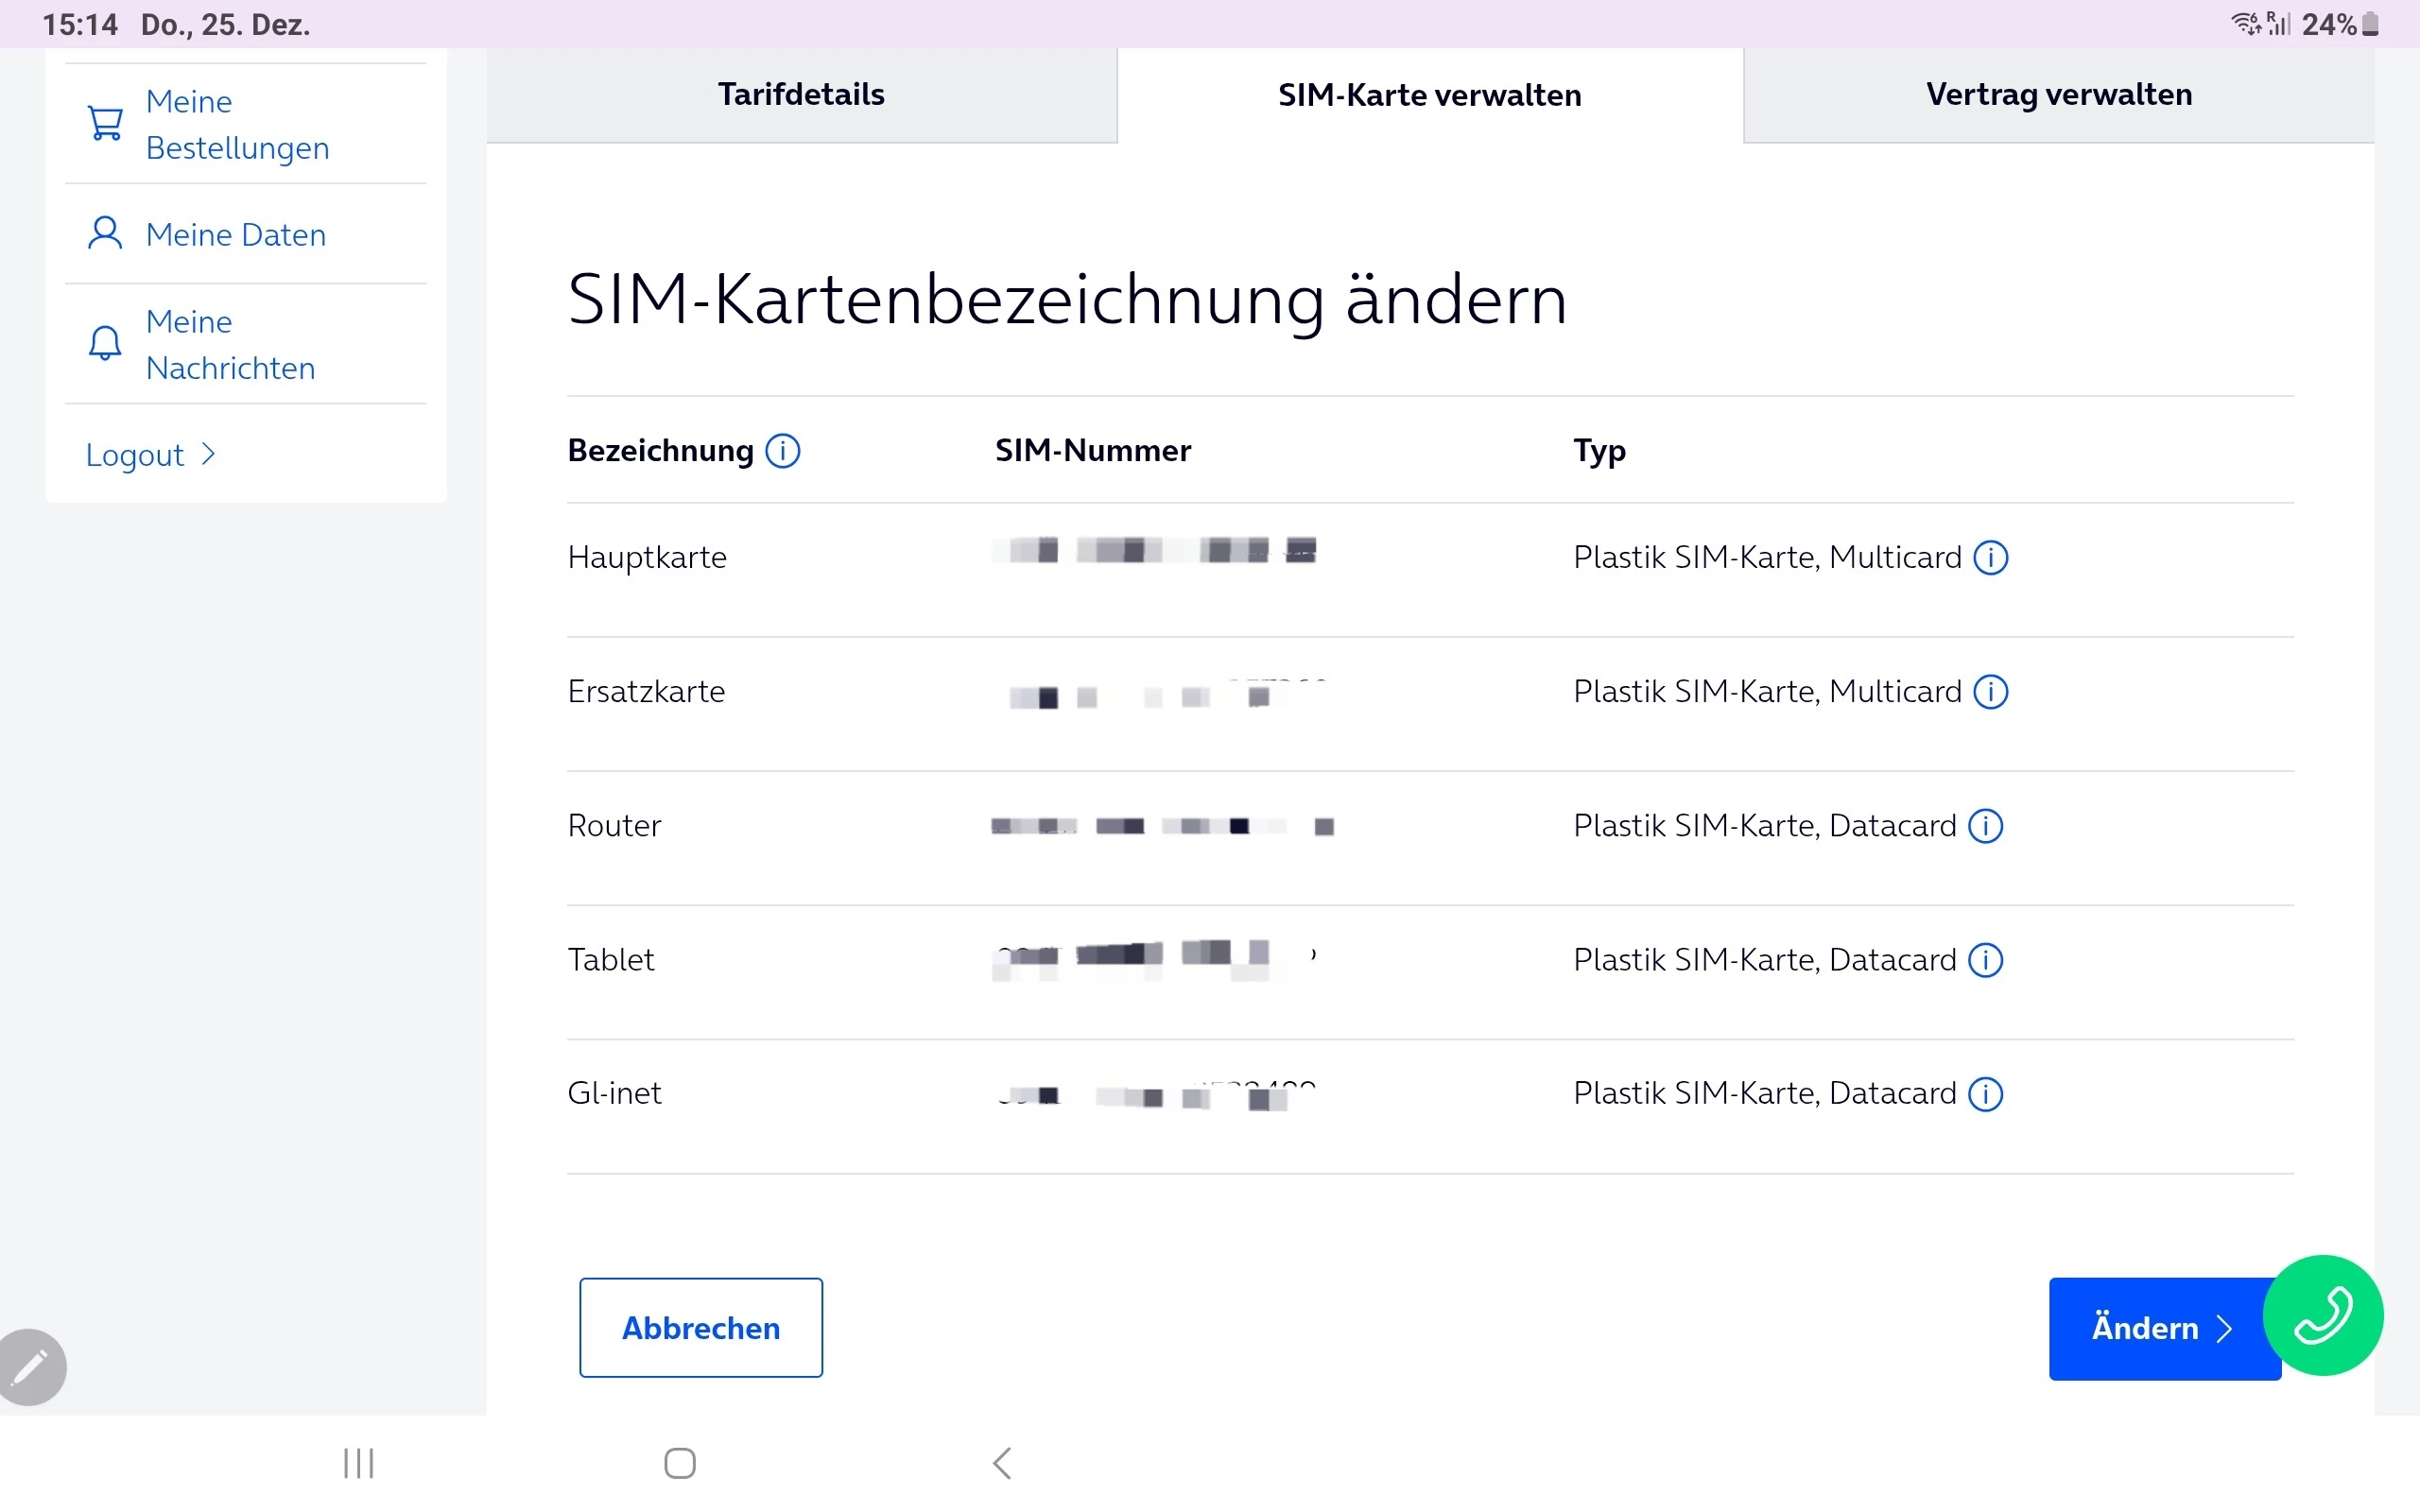Click the info icon next to Bezeichnung
Viewport: 2420px width, 1512px height.
(x=782, y=451)
